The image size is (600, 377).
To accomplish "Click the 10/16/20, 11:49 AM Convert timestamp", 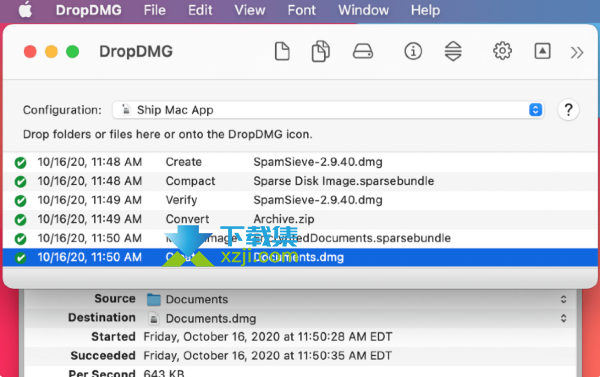I will coord(90,219).
